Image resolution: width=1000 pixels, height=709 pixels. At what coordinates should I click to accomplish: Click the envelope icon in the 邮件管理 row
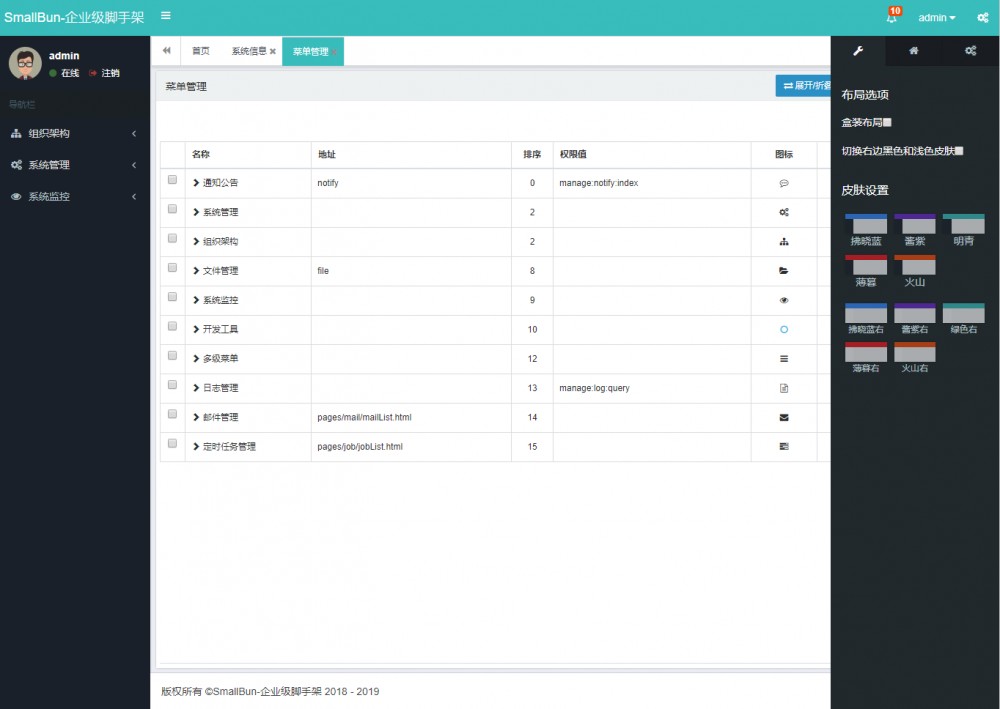pos(785,417)
